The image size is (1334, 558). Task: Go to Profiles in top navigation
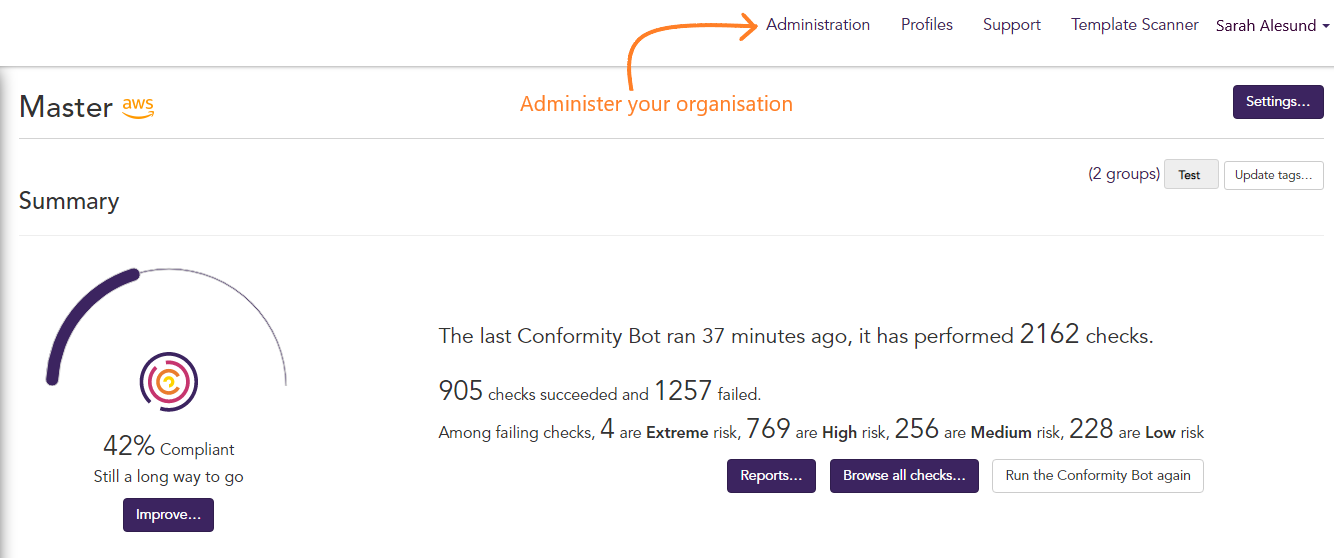pos(927,25)
